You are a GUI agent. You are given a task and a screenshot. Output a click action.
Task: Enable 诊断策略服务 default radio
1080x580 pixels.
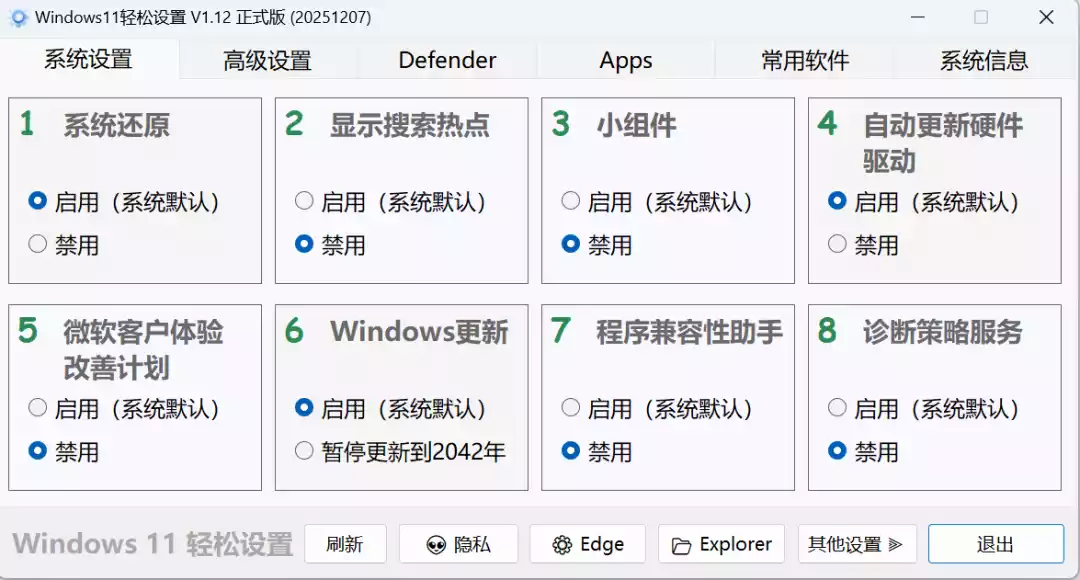838,408
